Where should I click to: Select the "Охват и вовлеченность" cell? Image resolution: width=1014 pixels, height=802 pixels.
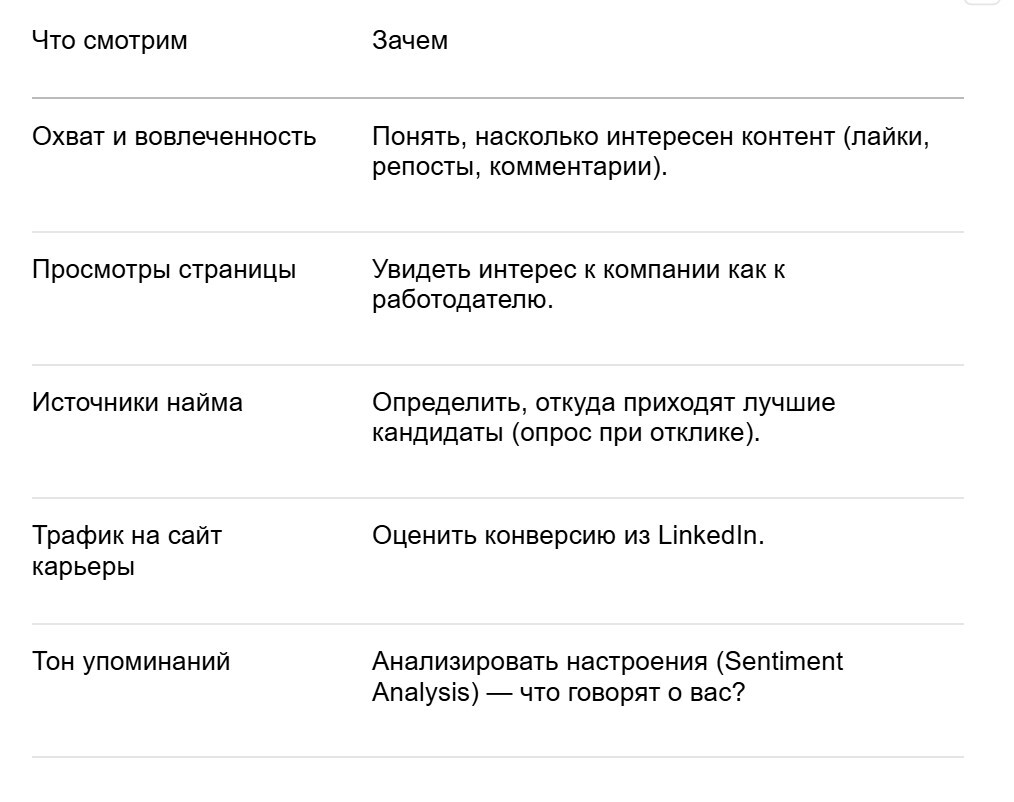coord(174,136)
